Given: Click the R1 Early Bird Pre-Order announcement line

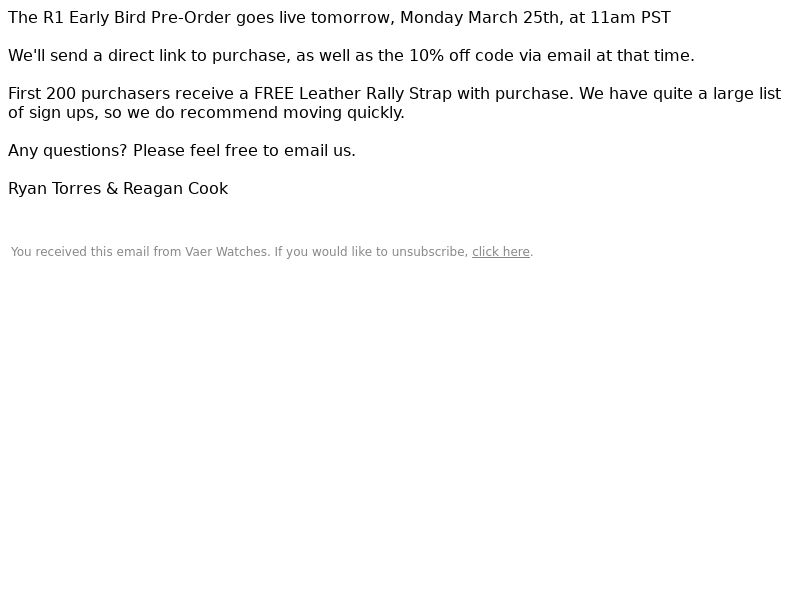Looking at the screenshot, I should coord(339,18).
